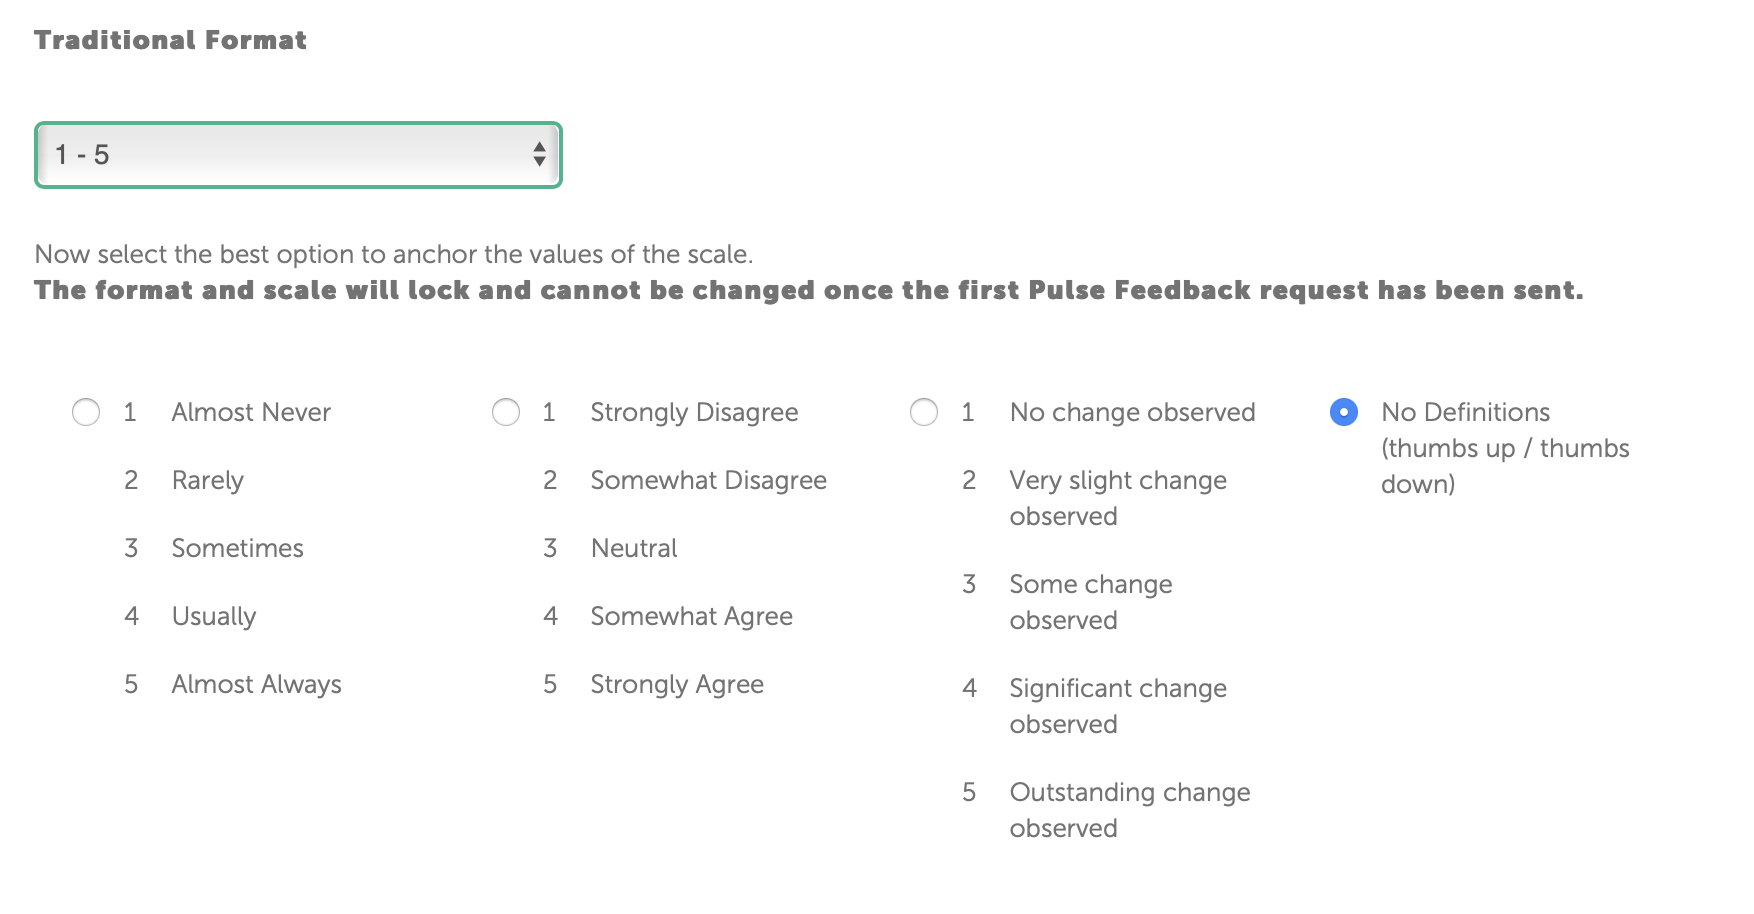Click the Neutral scale label
The height and width of the screenshot is (914, 1754).
tap(634, 548)
